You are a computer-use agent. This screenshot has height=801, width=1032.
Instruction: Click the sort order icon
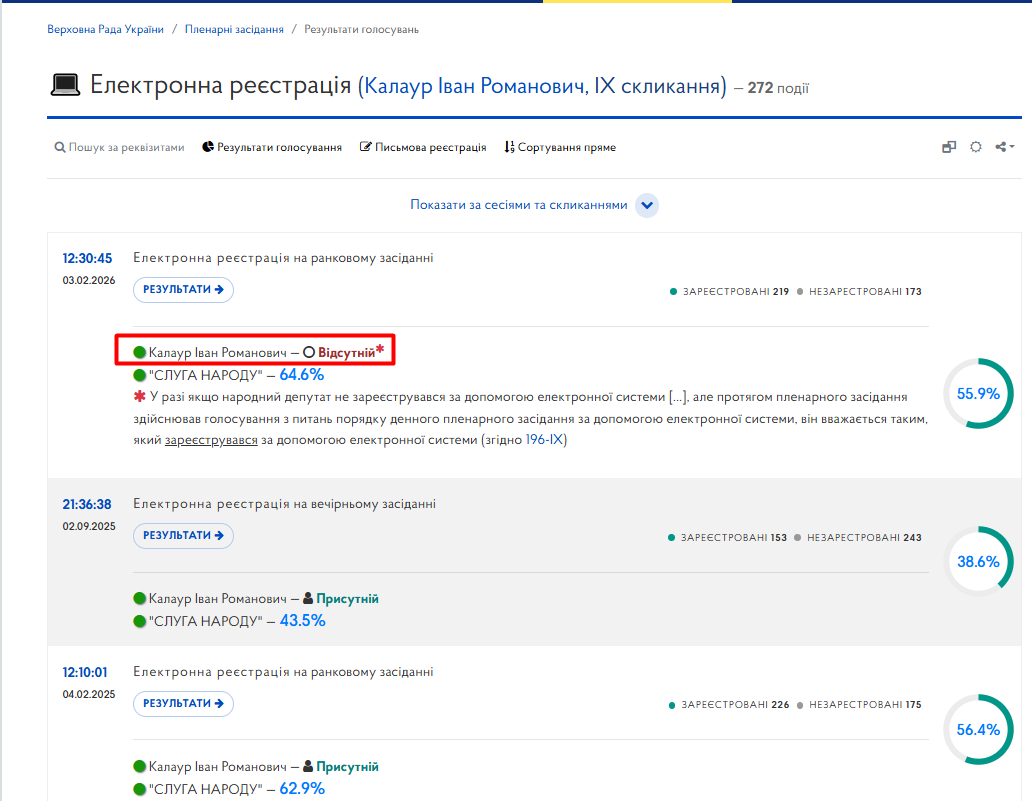[509, 147]
